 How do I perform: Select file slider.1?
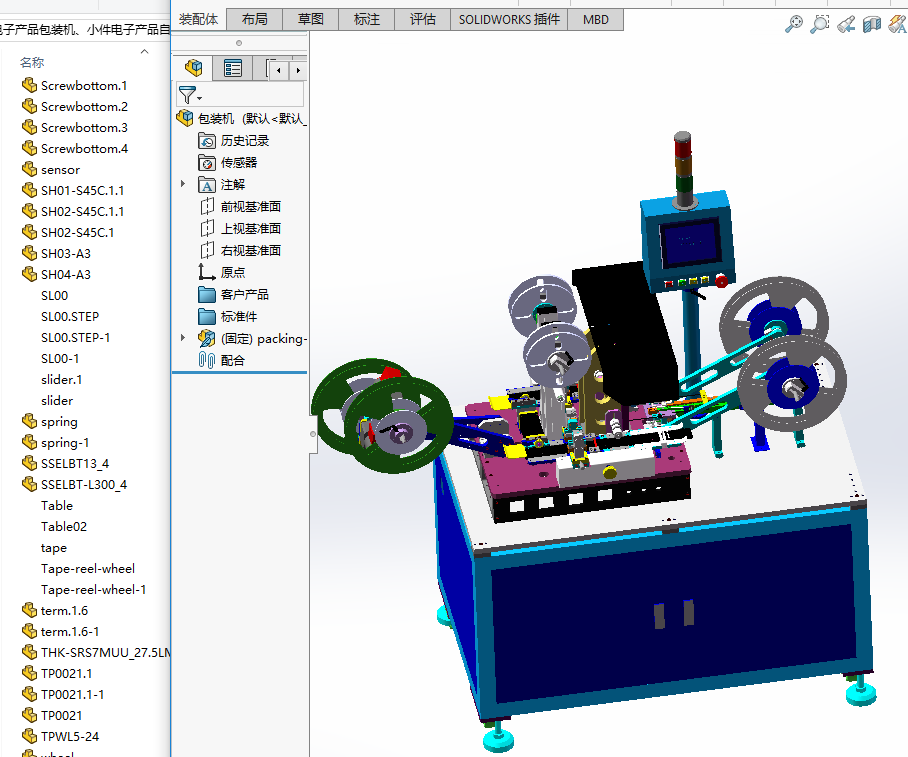click(x=61, y=379)
